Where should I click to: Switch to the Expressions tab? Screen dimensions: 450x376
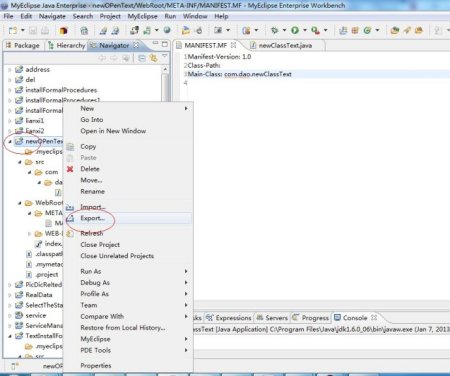coord(229,318)
